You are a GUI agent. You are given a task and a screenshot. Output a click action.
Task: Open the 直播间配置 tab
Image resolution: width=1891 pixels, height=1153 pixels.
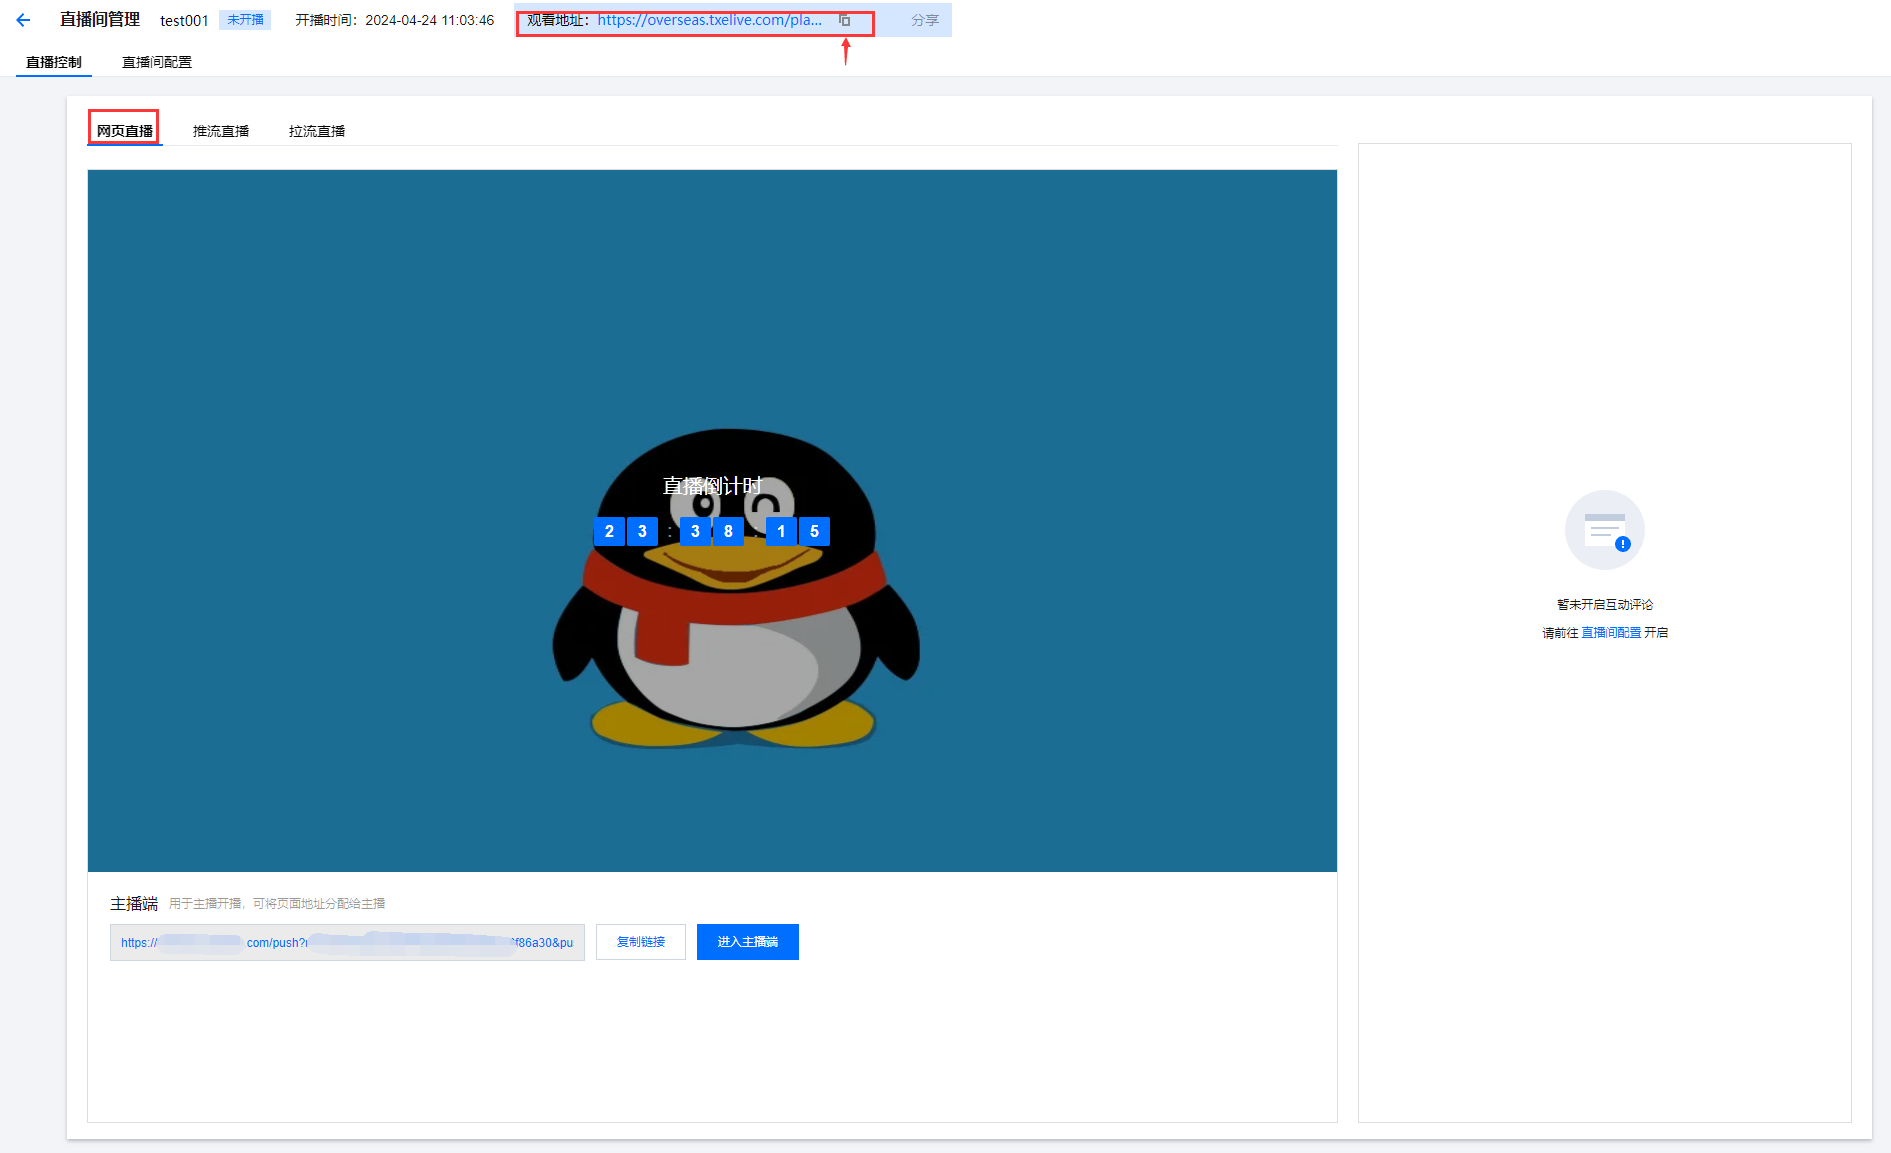(157, 62)
